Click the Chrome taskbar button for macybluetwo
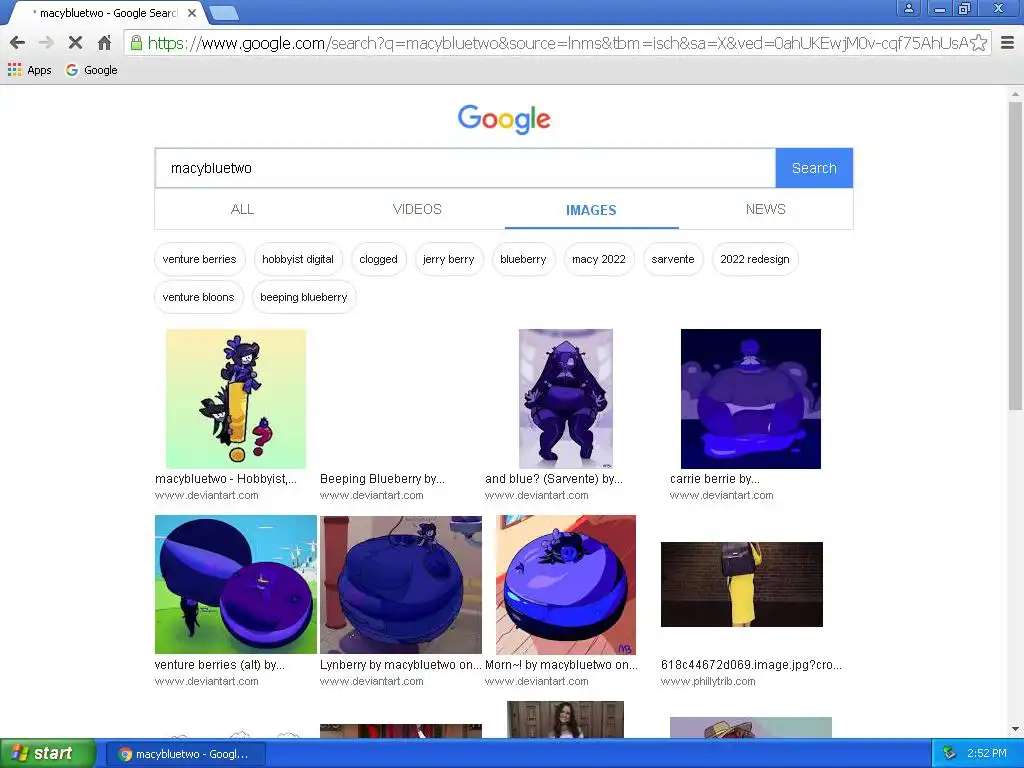Image resolution: width=1024 pixels, height=768 pixels. coord(185,754)
